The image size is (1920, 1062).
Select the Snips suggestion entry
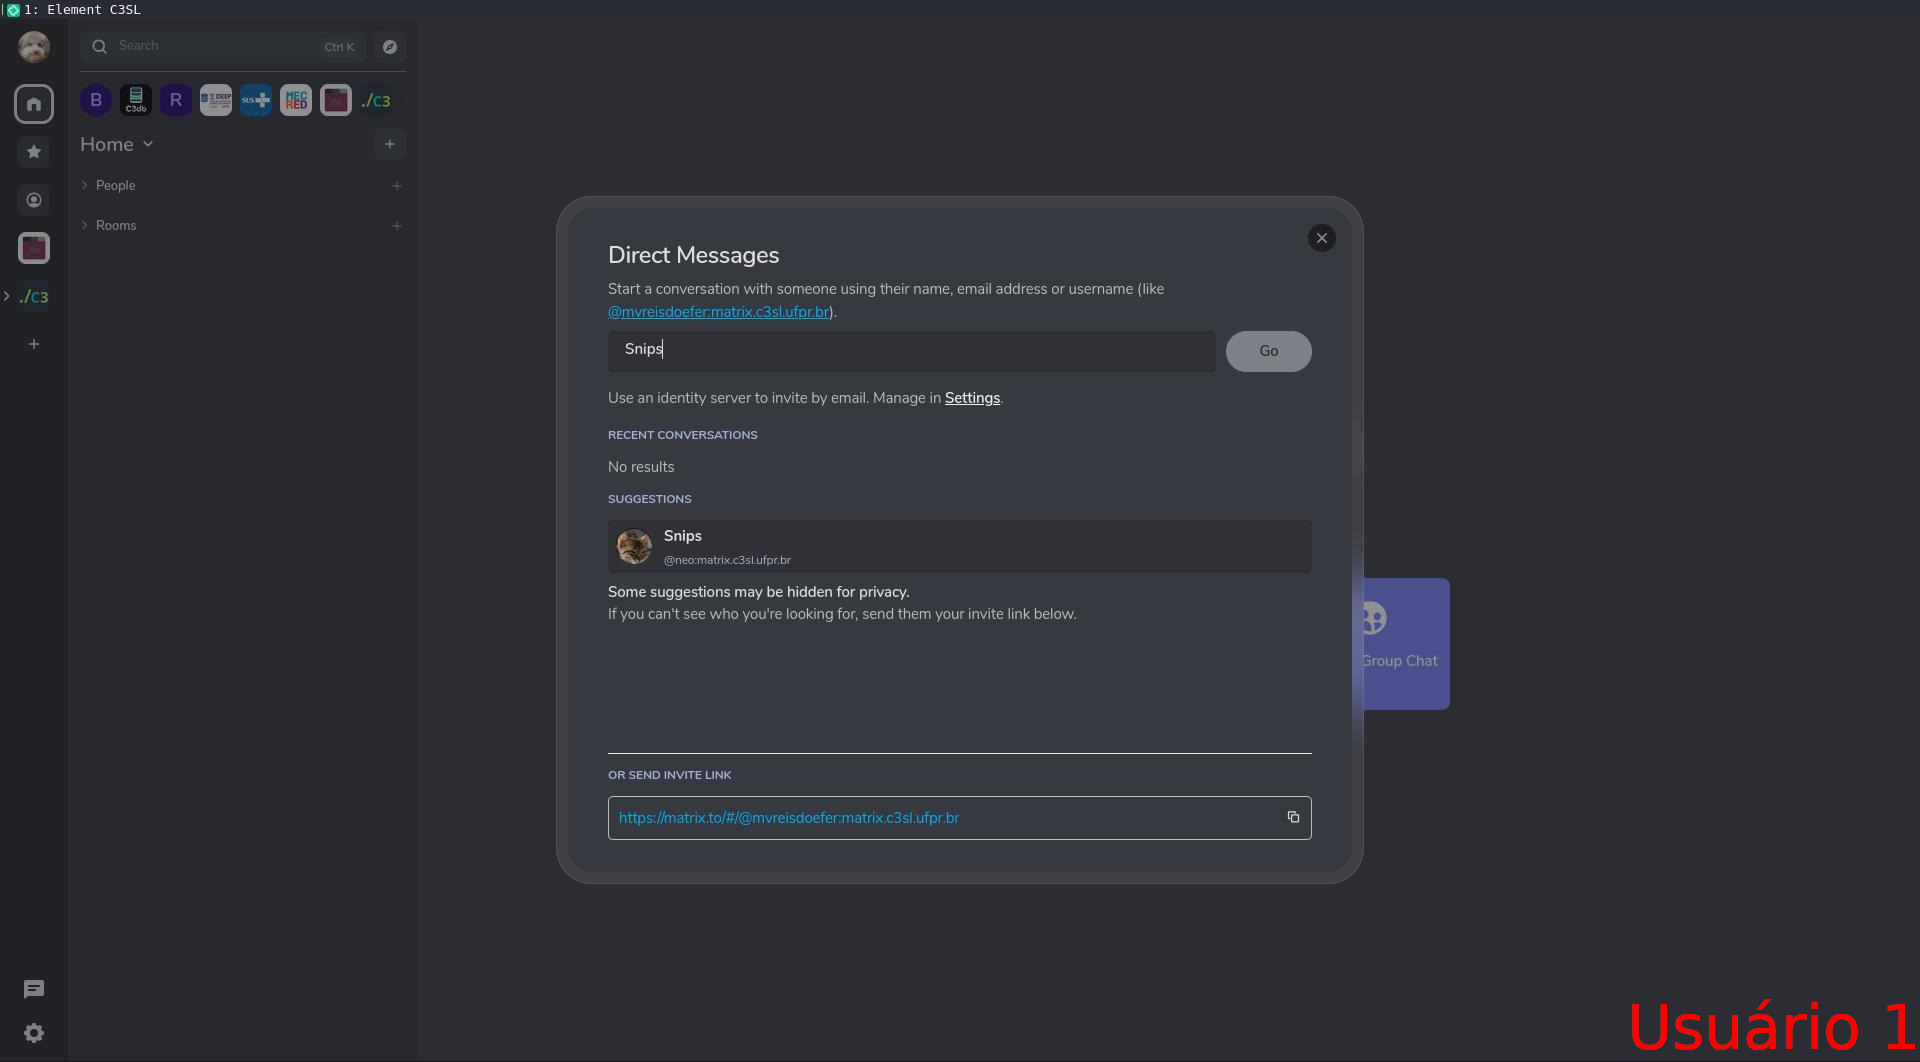click(959, 547)
